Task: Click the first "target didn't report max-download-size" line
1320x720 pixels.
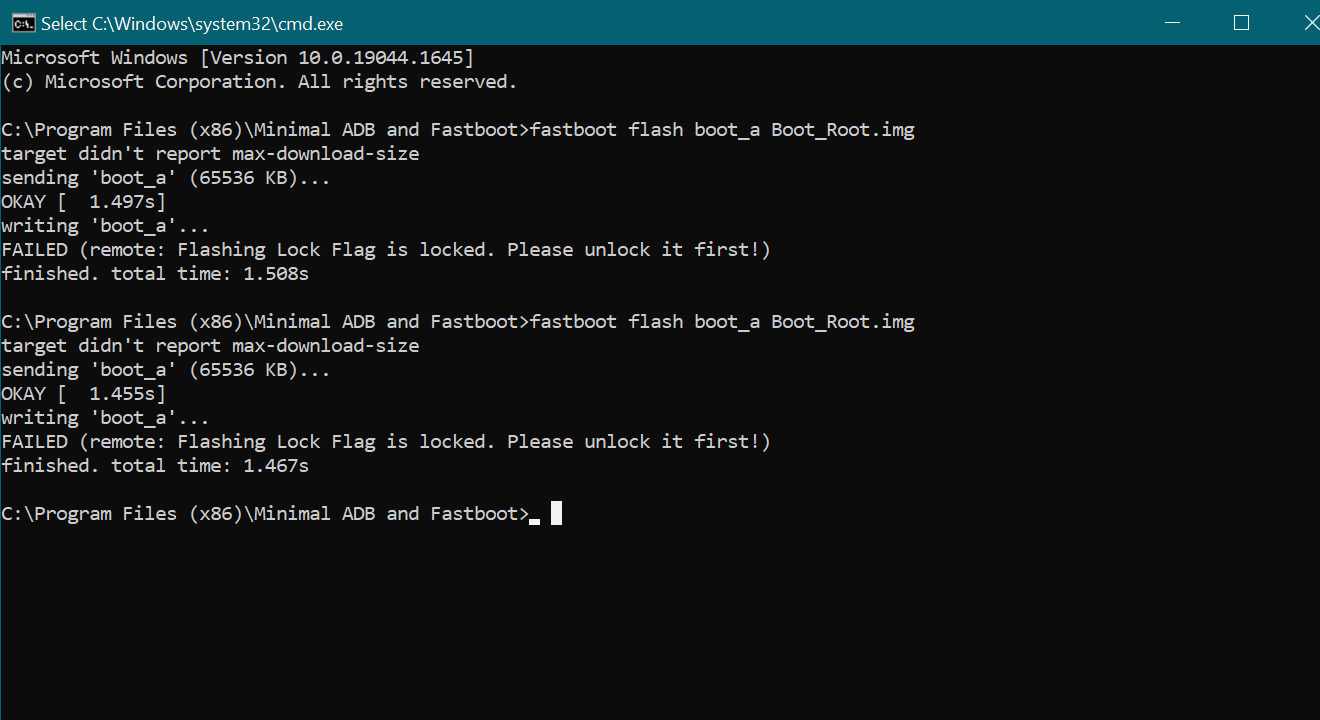Action: pos(210,154)
